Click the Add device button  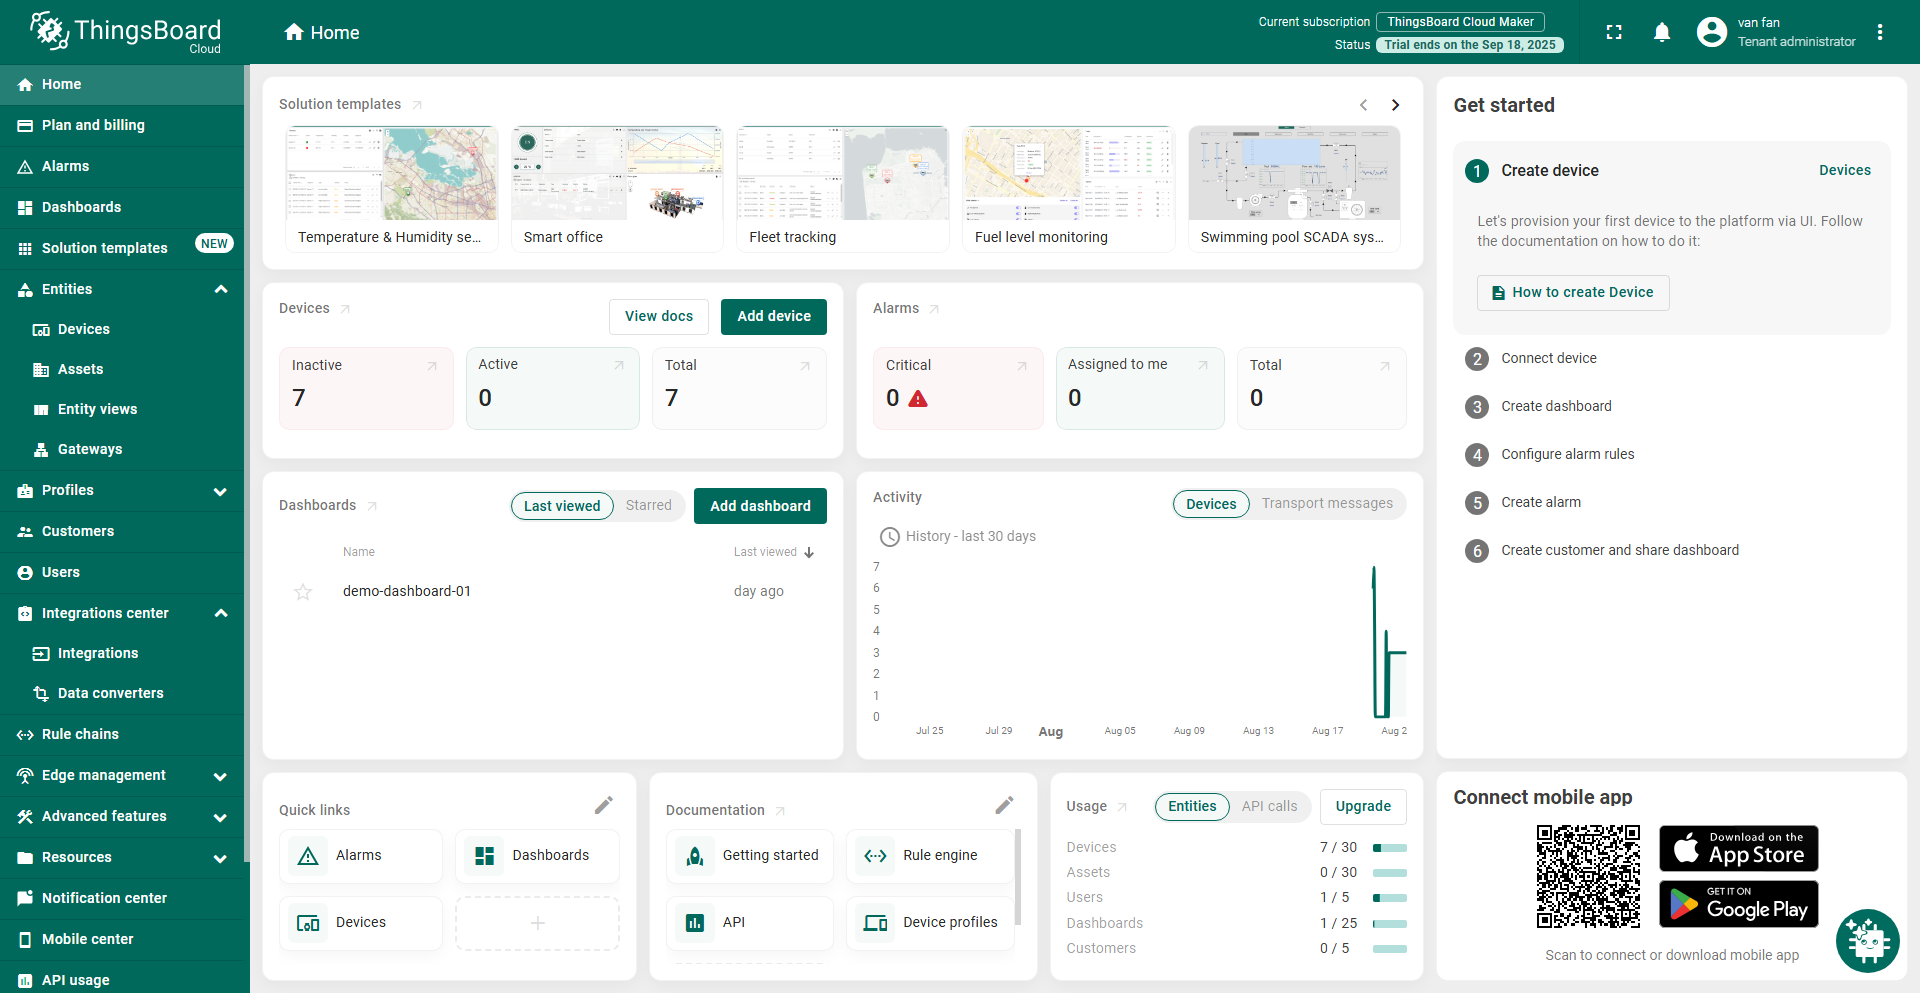tap(774, 317)
